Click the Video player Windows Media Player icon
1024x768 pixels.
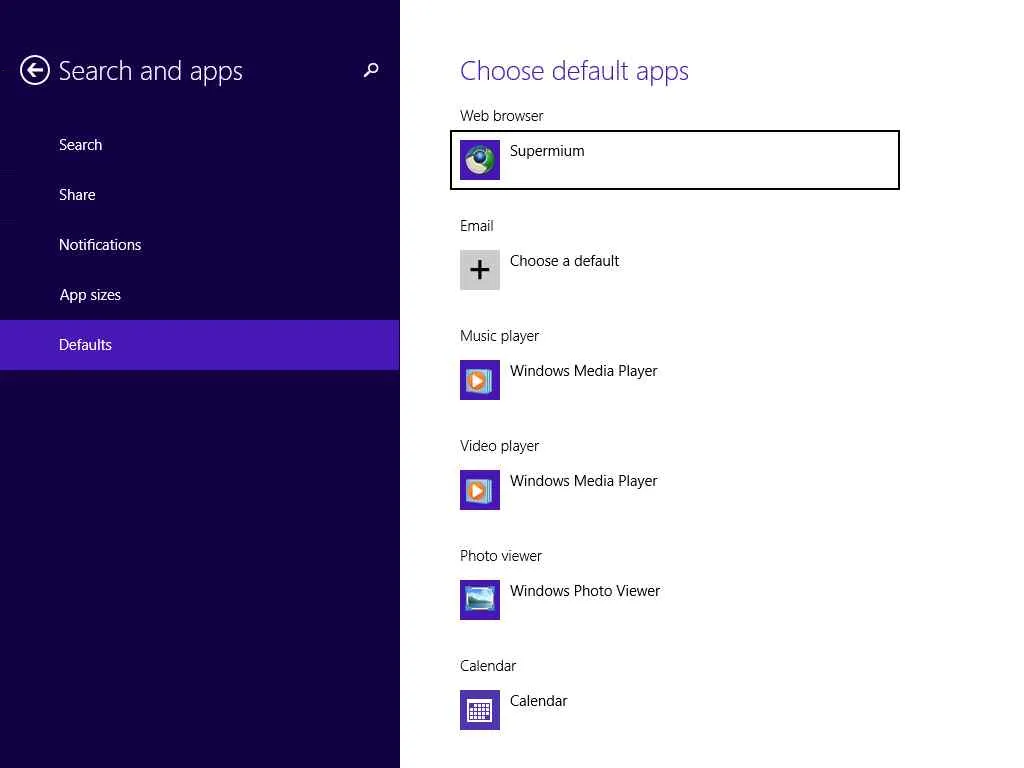[480, 490]
